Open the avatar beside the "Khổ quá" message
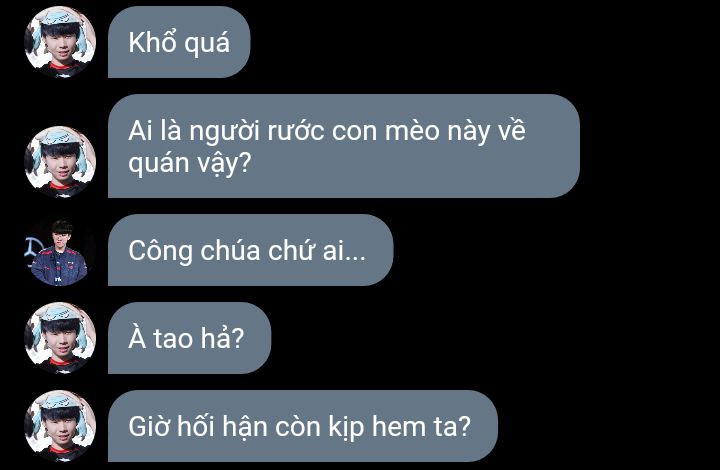Viewport: 720px width, 470px height. pos(60,42)
